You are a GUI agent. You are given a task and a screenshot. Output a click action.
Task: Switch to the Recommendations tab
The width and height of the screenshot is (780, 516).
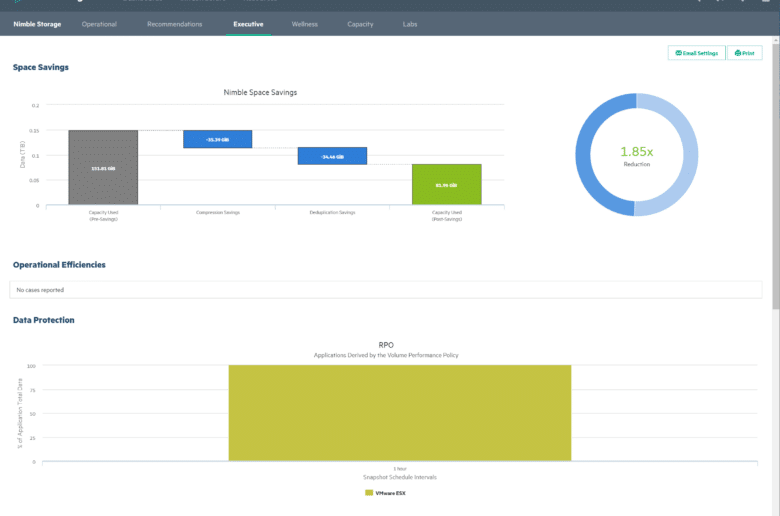(175, 24)
